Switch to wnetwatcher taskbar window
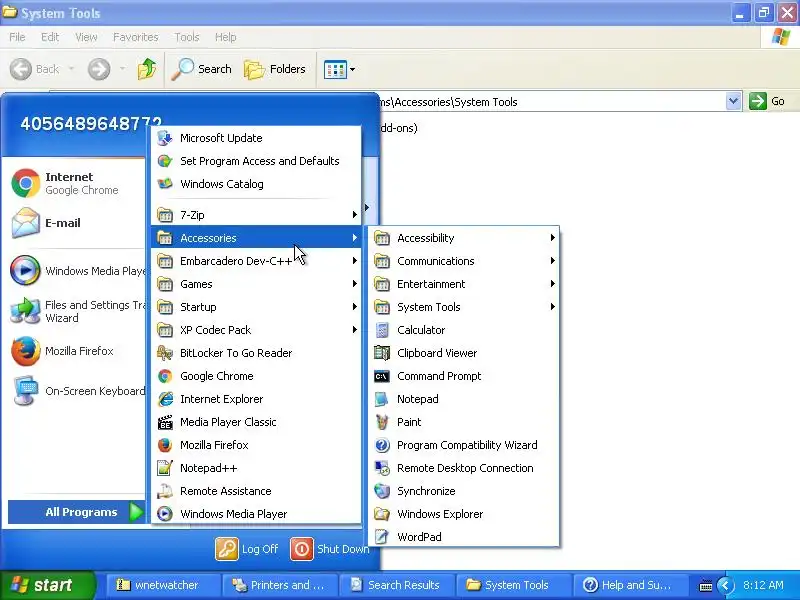Image resolution: width=800 pixels, height=600 pixels. tap(163, 585)
